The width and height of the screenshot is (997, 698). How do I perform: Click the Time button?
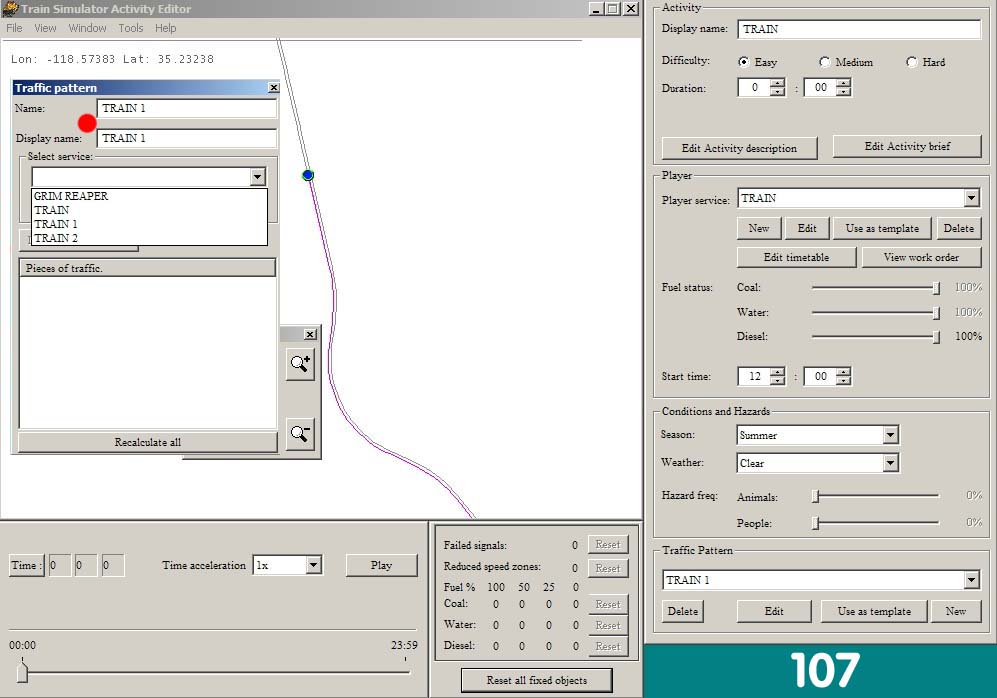(x=27, y=565)
